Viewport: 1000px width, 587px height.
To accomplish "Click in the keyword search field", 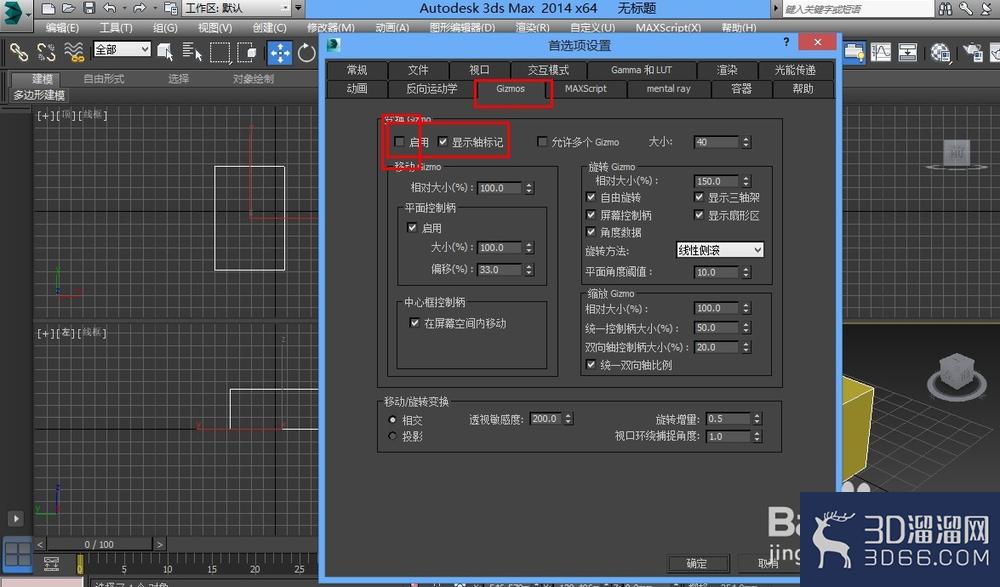I will pyautogui.click(x=858, y=9).
